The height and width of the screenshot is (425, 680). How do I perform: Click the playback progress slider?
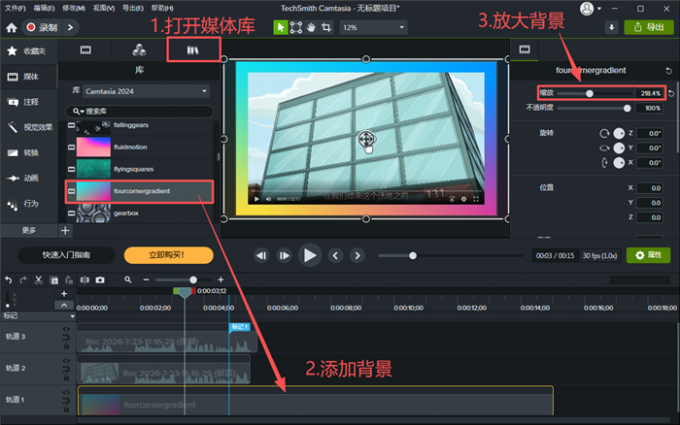tap(450, 256)
